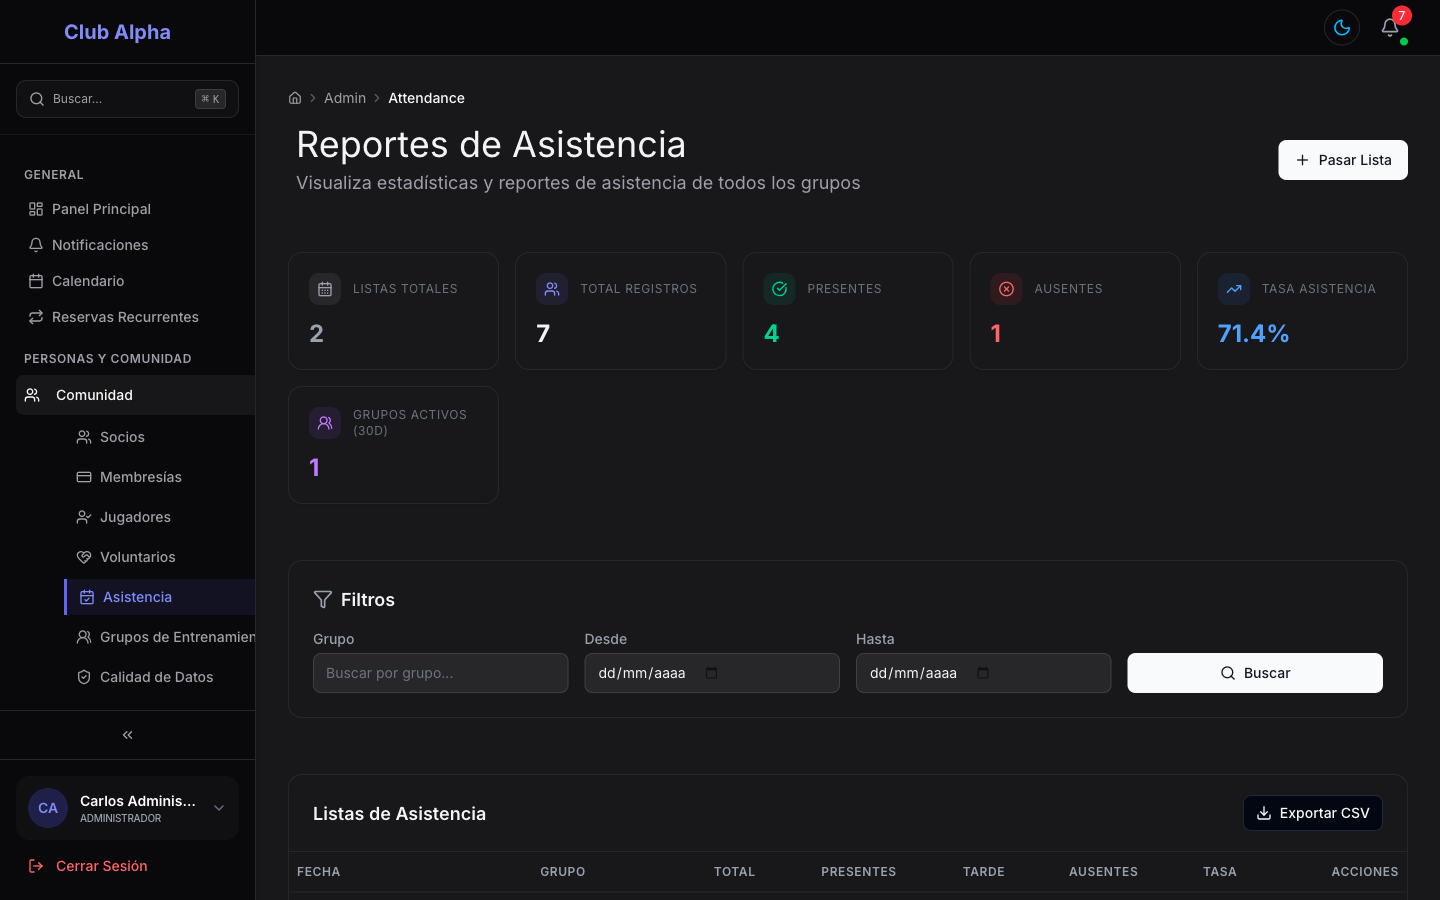Click the Desde date field

coord(712,673)
